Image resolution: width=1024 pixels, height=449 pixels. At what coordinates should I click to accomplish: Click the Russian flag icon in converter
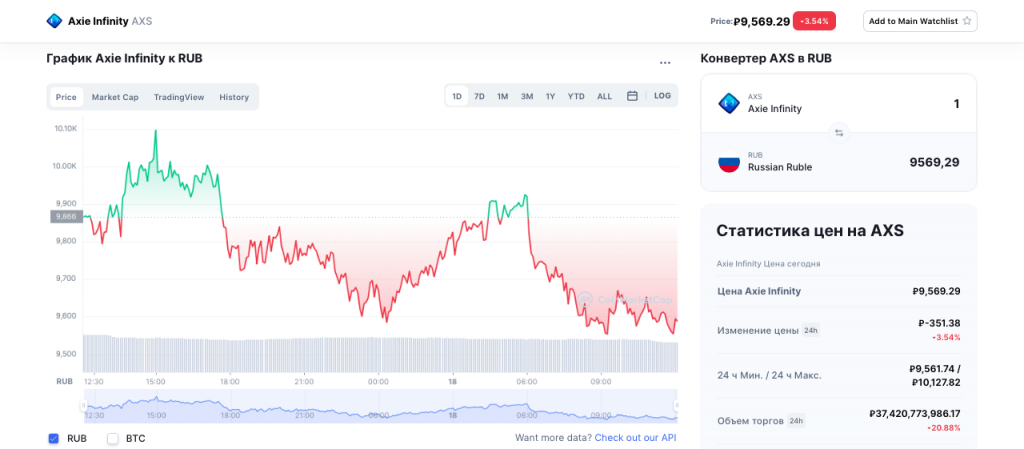click(x=729, y=162)
